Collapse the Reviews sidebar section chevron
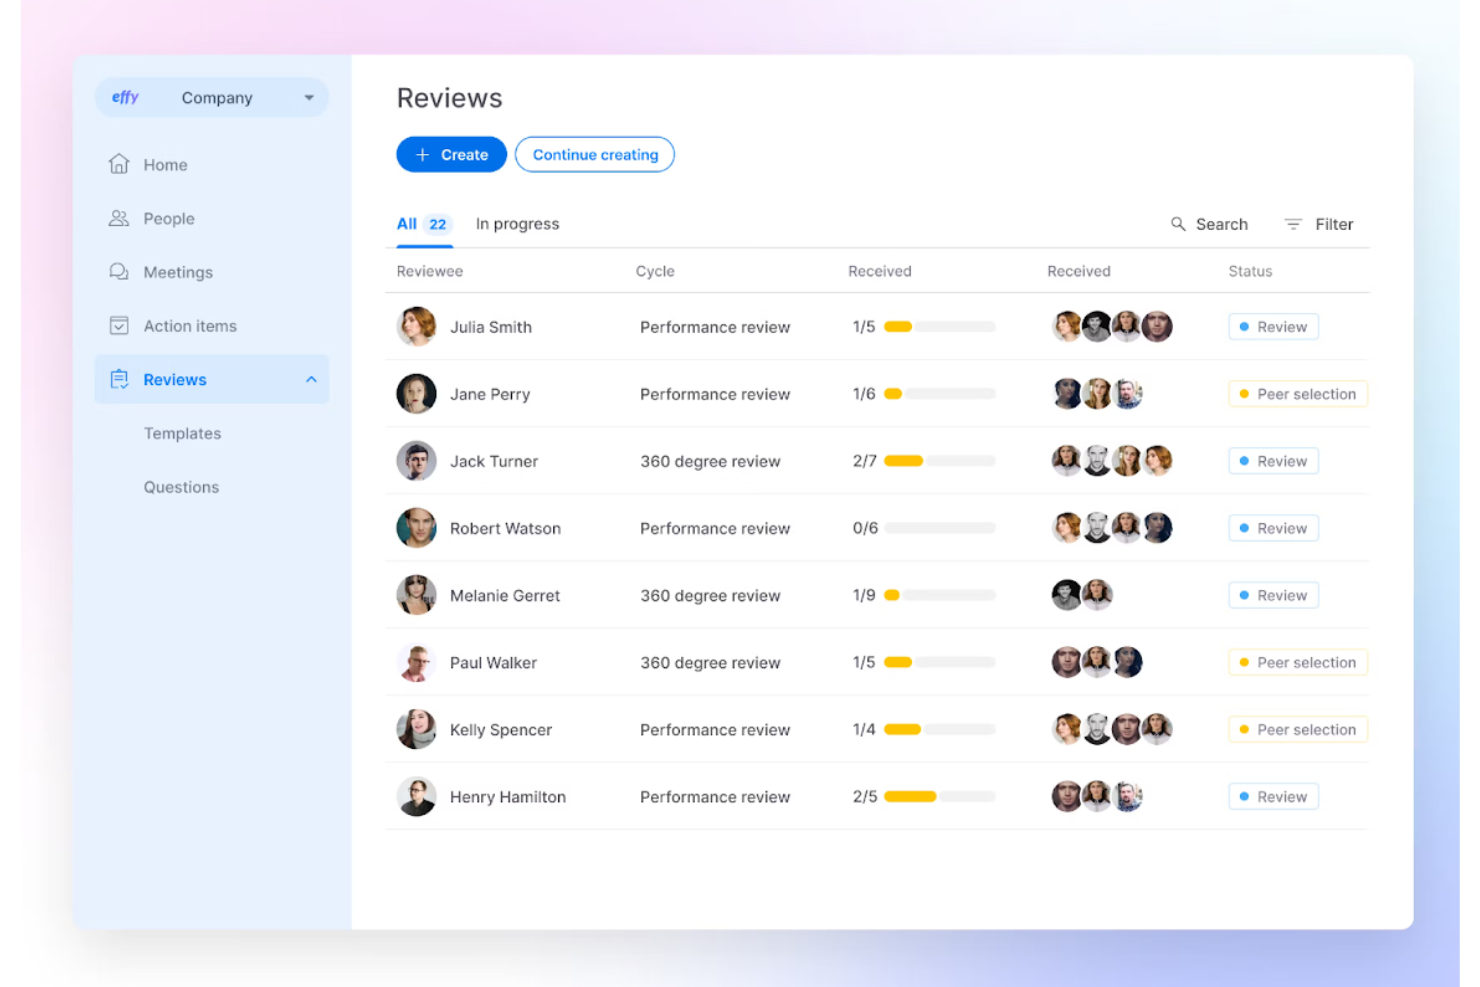The width and height of the screenshot is (1480, 987). pyautogui.click(x=311, y=380)
